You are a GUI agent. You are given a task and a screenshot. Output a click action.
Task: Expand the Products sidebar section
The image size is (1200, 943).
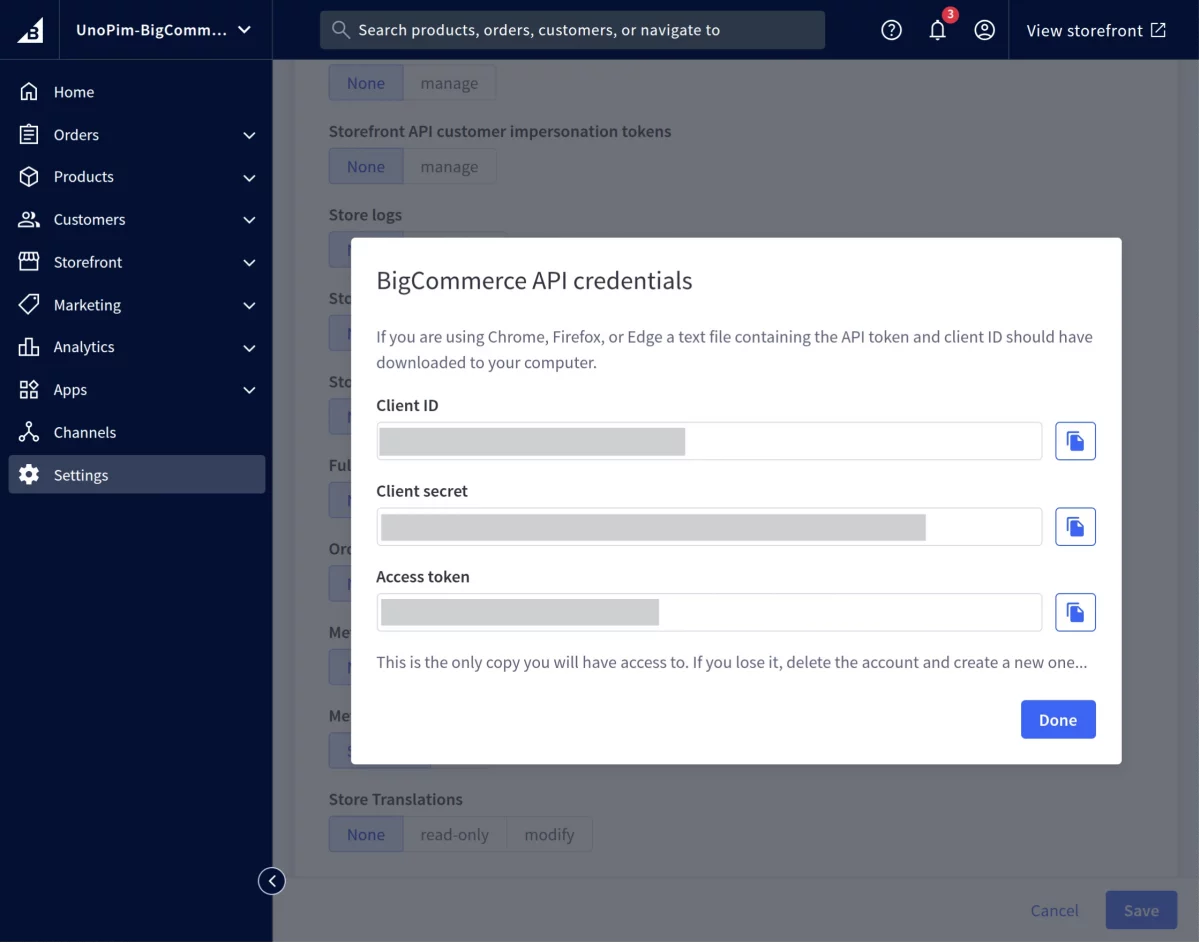click(83, 177)
